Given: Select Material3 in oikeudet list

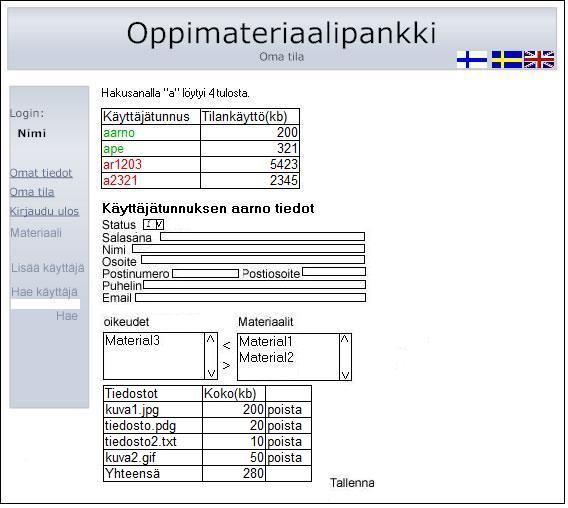Looking at the screenshot, I should coord(132,341).
